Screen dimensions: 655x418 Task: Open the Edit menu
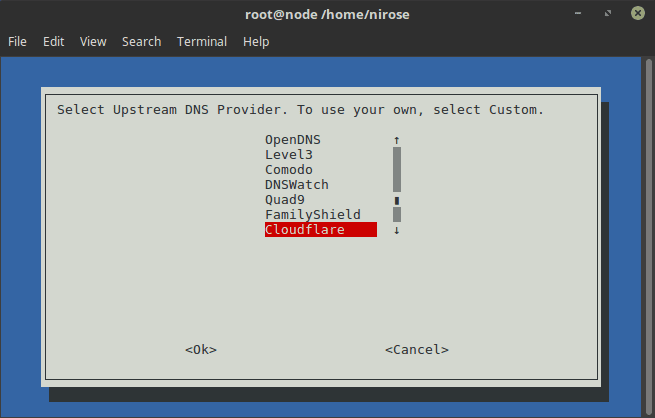pos(53,42)
